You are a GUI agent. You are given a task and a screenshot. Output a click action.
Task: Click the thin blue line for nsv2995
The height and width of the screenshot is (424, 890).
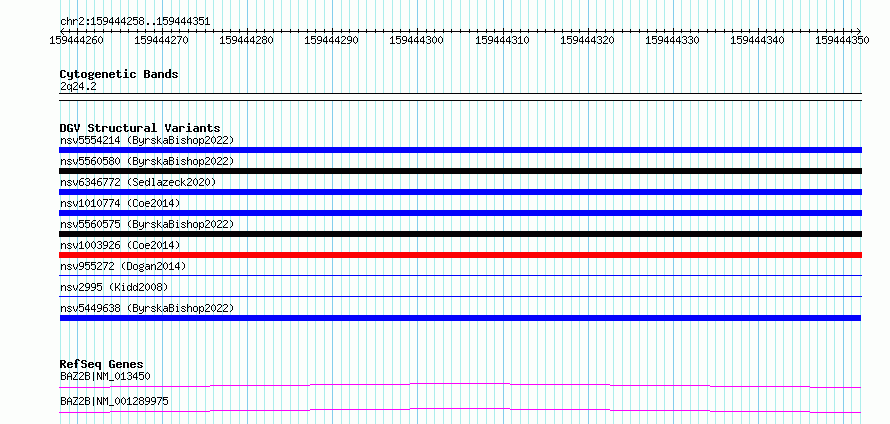point(460,296)
